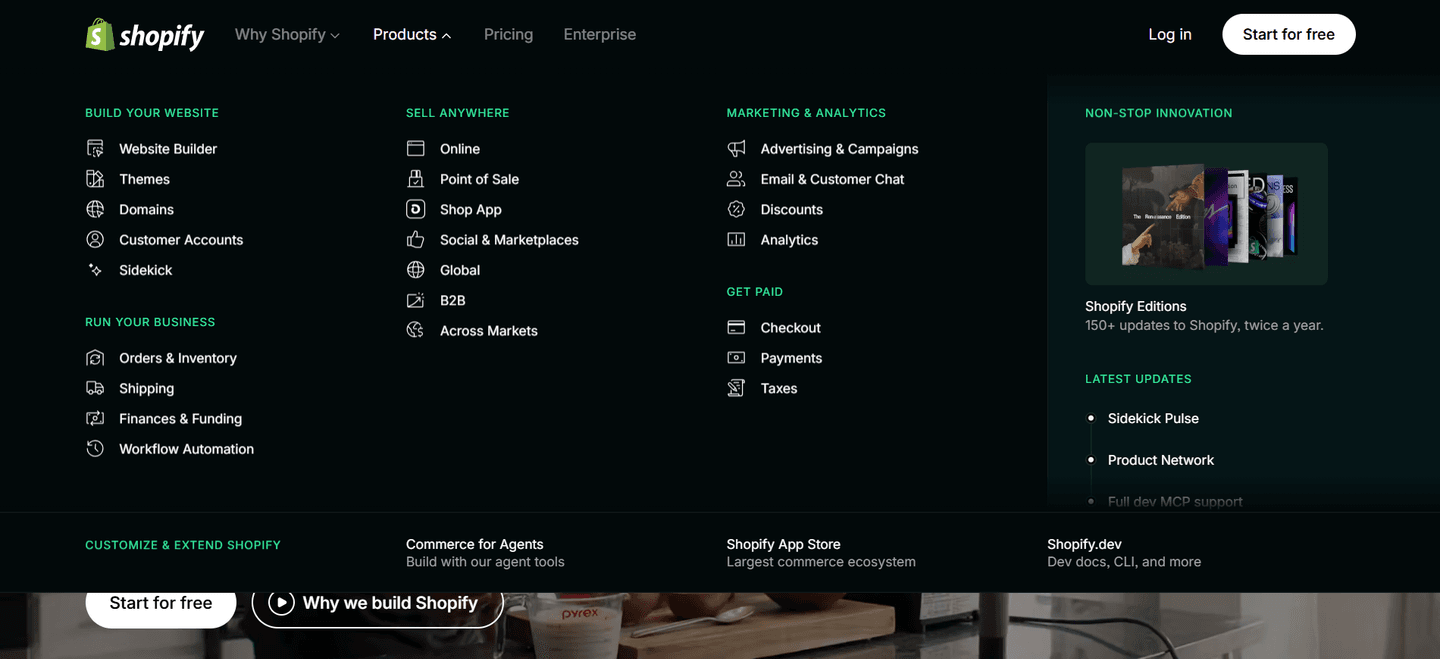
Task: Click the Point of Sale icon
Action: click(x=416, y=179)
